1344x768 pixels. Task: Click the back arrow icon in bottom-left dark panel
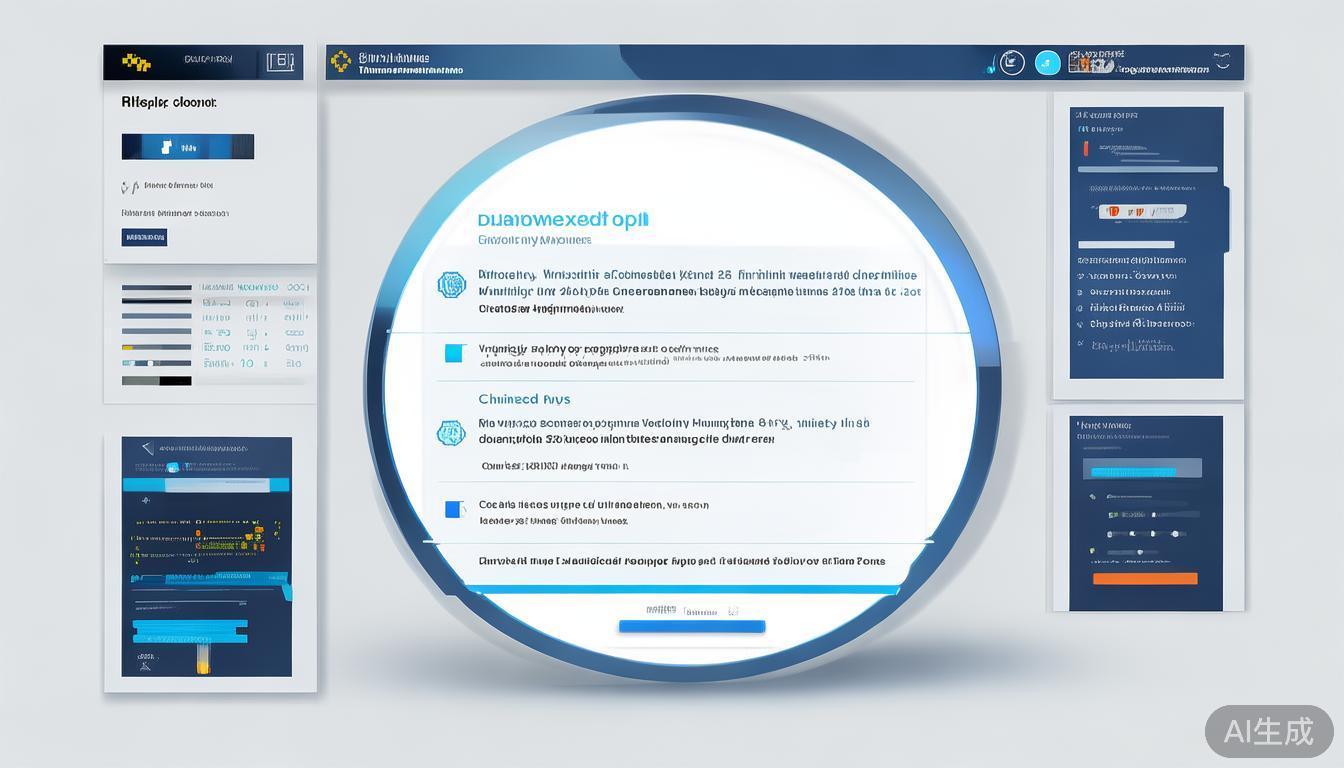[147, 449]
